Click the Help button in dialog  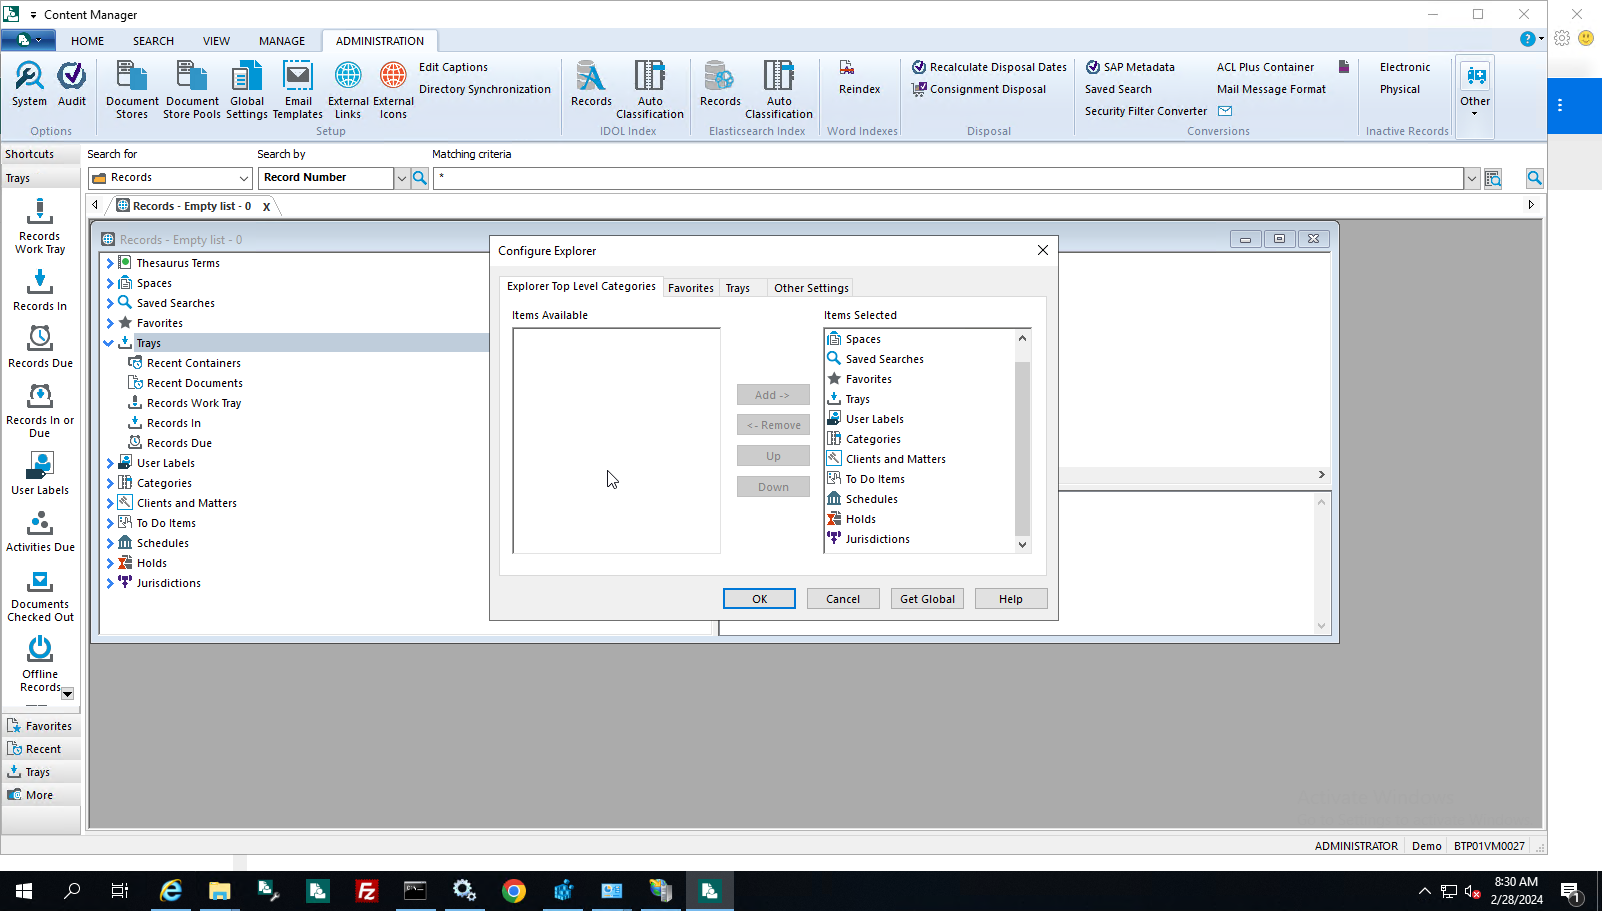[1011, 599]
